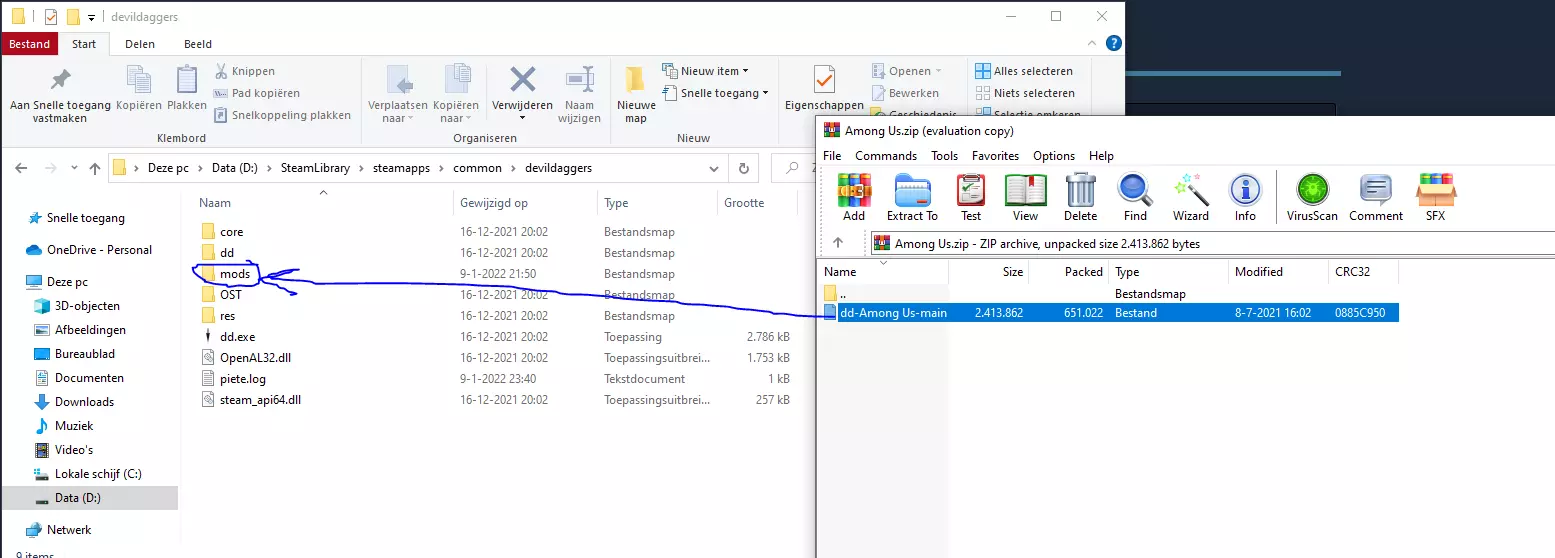Click Explorer help question mark icon
The image size is (1555, 558).
[1113, 43]
